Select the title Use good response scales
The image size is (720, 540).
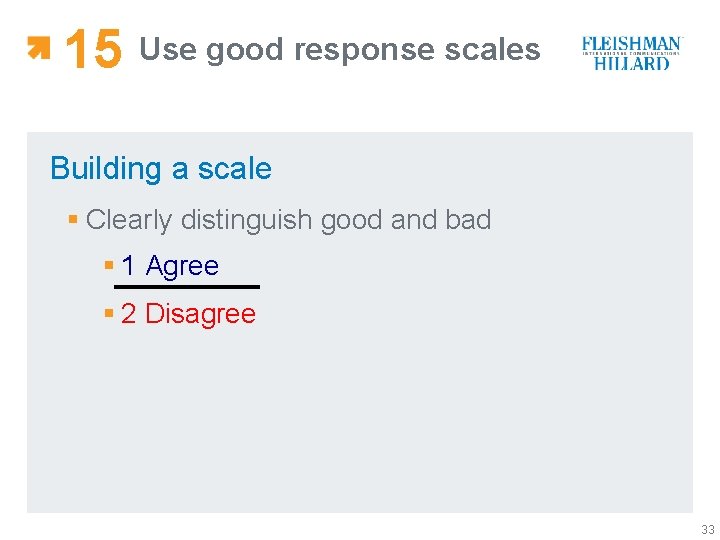pyautogui.click(x=339, y=49)
